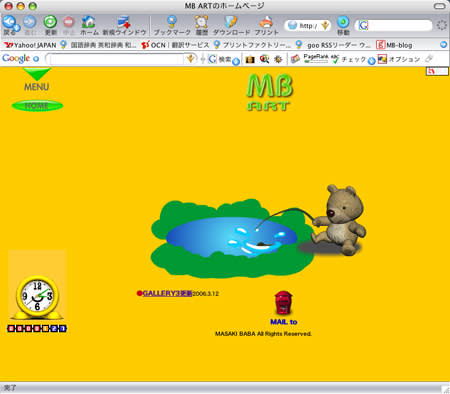Click the http:/ address field

click(307, 26)
